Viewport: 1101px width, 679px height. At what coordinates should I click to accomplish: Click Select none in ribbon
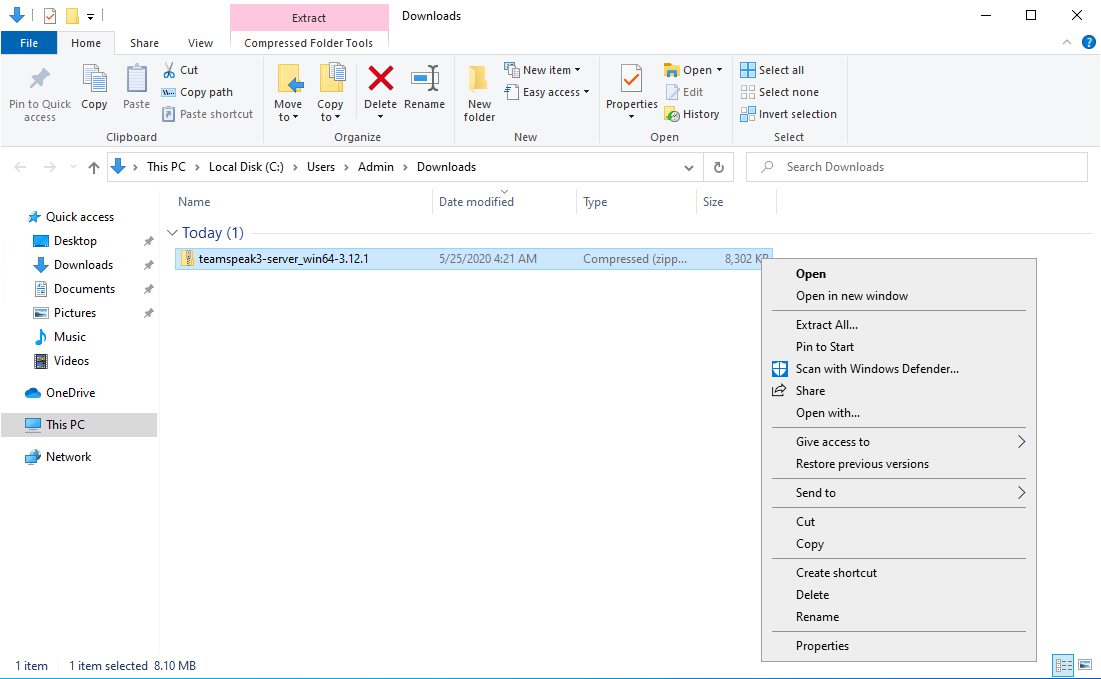(779, 92)
